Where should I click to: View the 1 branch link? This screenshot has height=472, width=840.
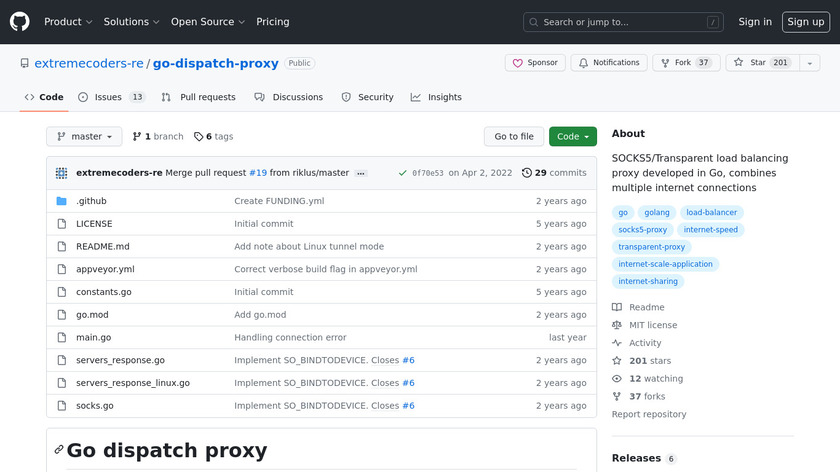pos(158,137)
